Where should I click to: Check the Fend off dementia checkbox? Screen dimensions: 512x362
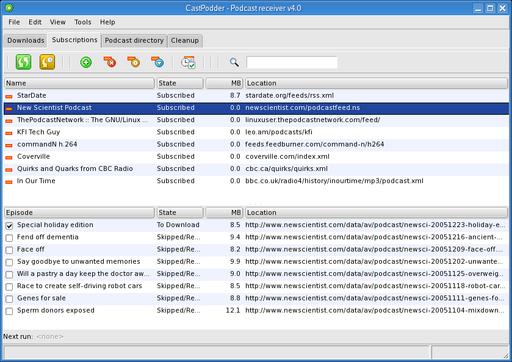pyautogui.click(x=9, y=238)
